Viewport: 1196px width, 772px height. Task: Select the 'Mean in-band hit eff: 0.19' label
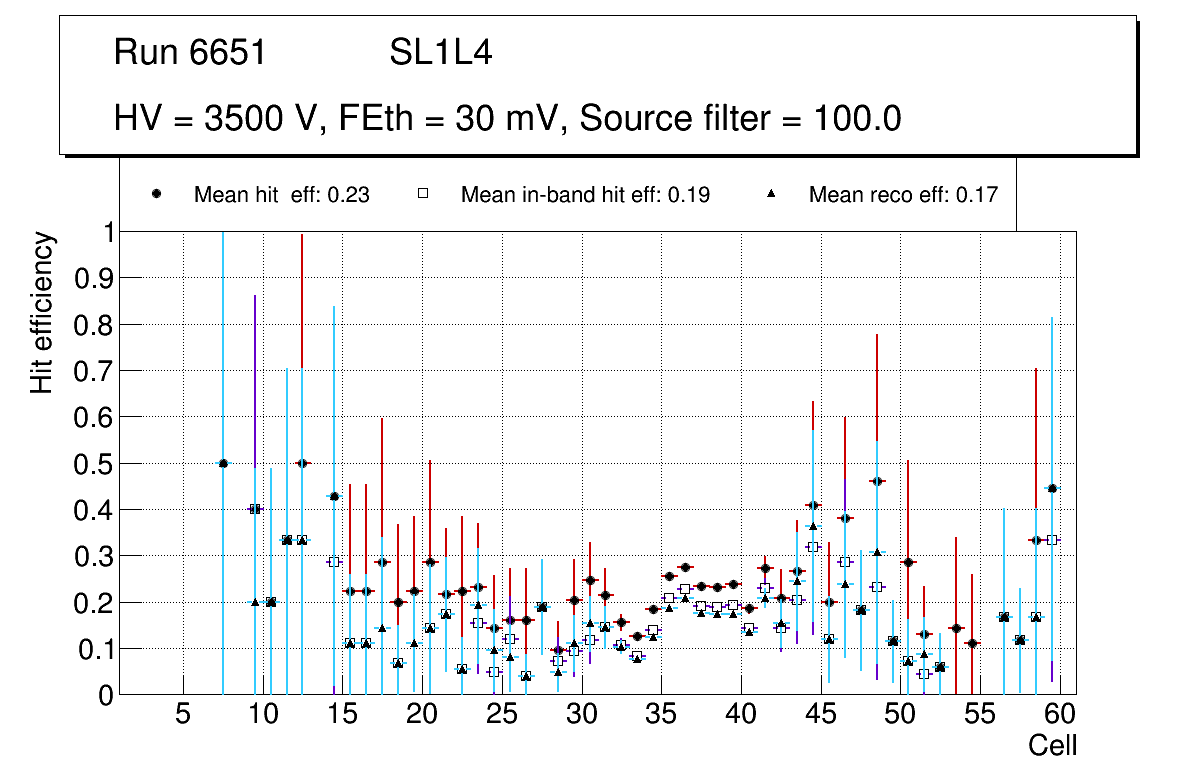click(585, 195)
